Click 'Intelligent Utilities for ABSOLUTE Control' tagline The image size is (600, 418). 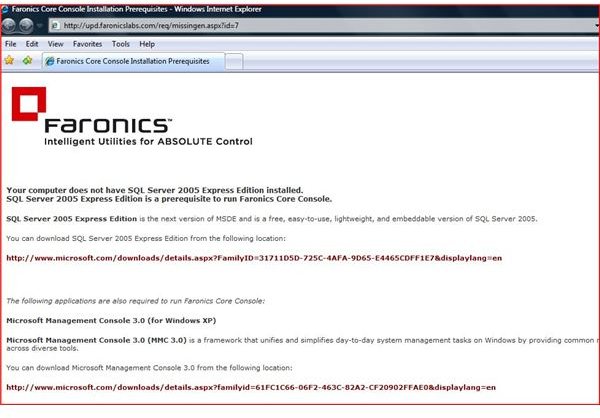tap(148, 142)
